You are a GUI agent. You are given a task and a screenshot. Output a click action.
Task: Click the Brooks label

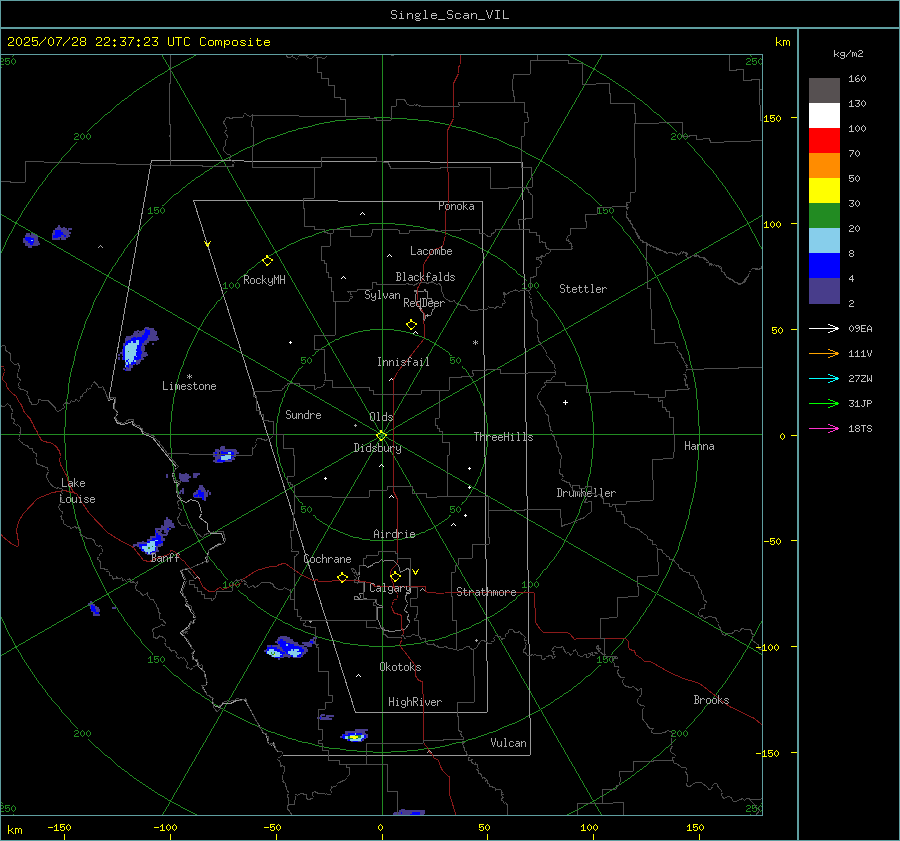pyautogui.click(x=711, y=700)
